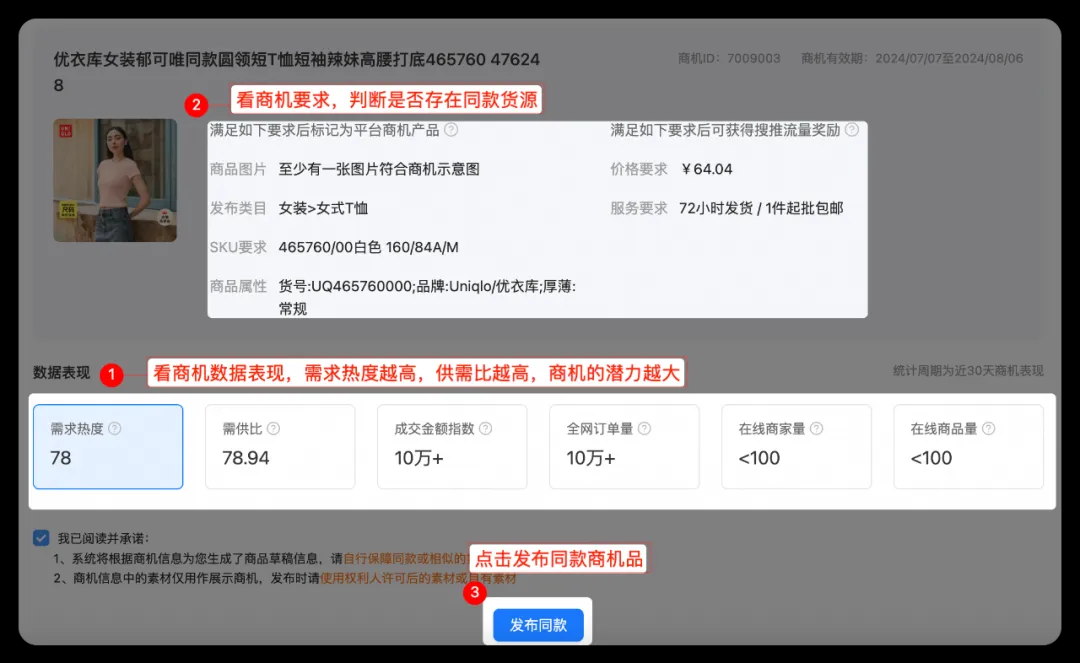
Task: Toggle the 我已阅读并承诺 checkbox
Action: pyautogui.click(x=41, y=538)
